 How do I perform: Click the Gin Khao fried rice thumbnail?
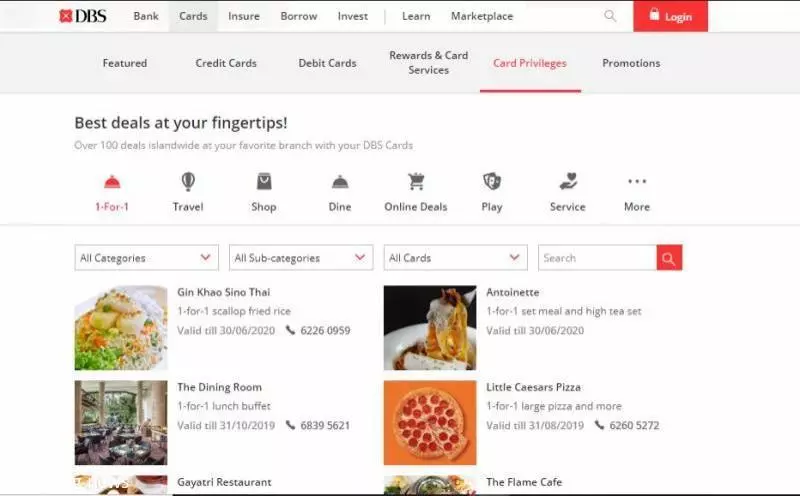[121, 328]
